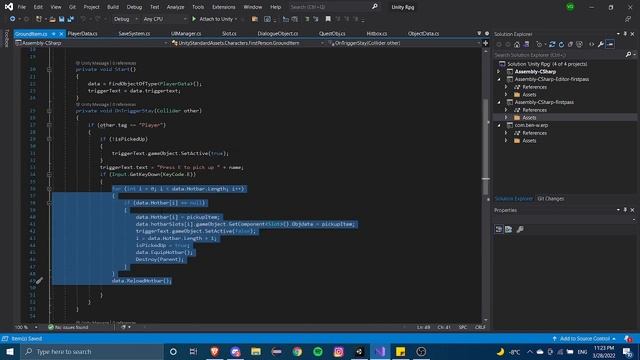Collapse the Assembly-CSharp-Editor-firstpass project node

pos(498,79)
